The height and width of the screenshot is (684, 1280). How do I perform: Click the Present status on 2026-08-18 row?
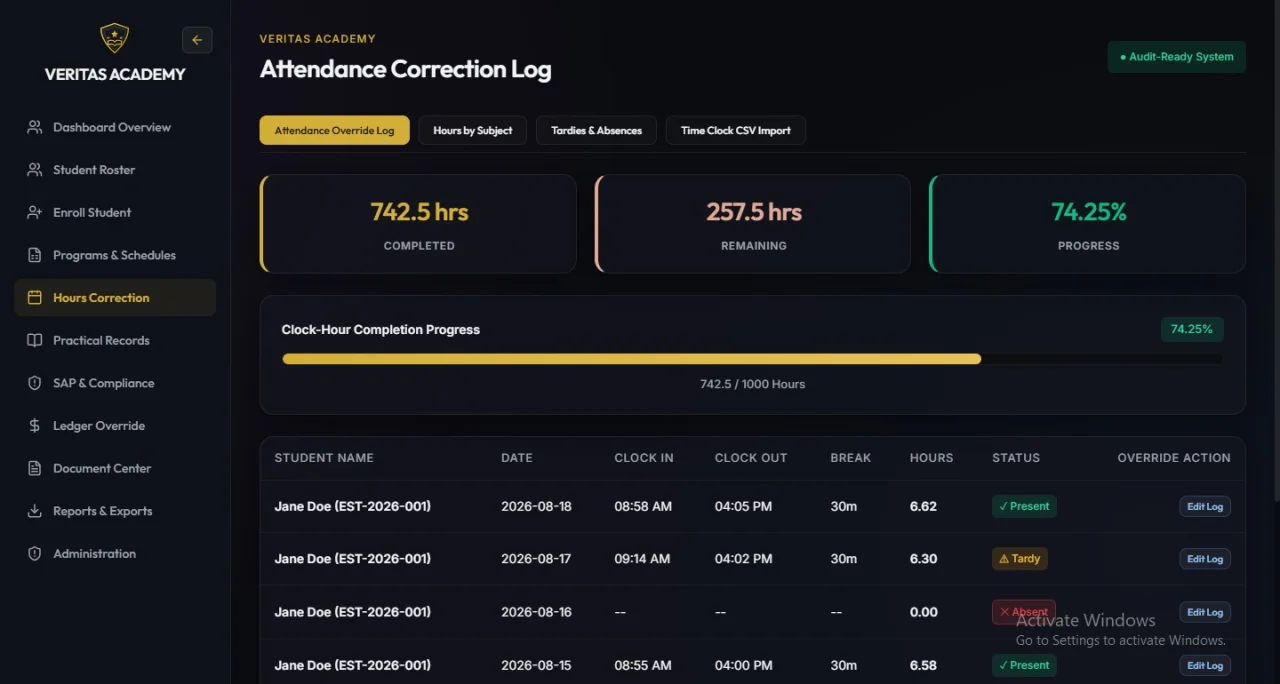point(1024,506)
